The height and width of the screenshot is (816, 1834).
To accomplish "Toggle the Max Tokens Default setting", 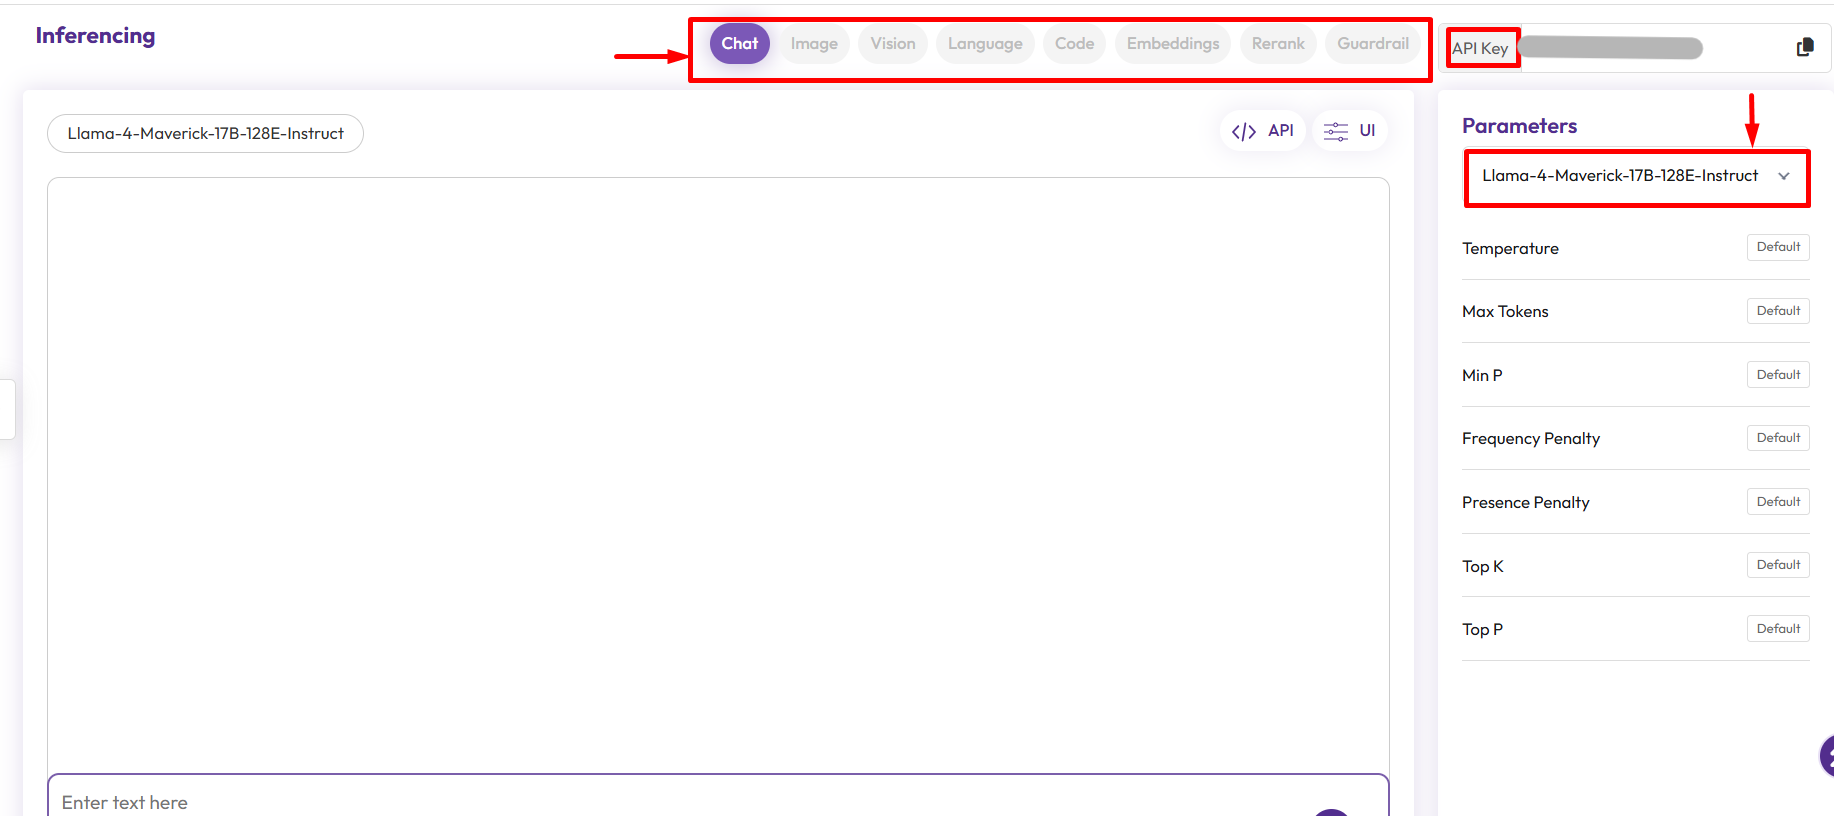I will click(1777, 311).
